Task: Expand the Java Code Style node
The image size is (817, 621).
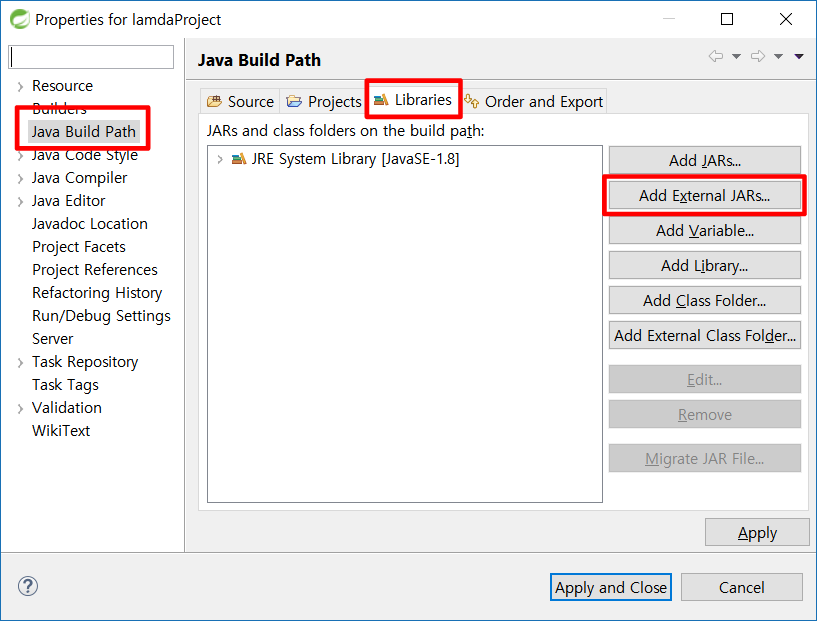Action: tap(20, 156)
